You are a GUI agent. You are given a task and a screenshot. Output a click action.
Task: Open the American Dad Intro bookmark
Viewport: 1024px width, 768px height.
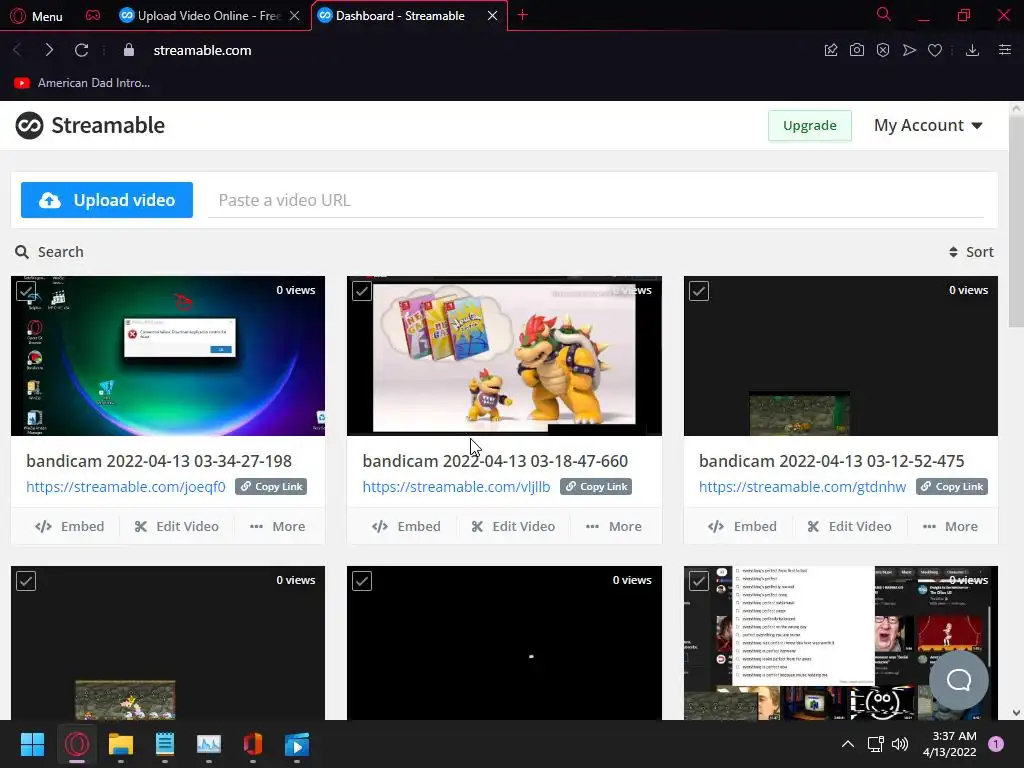82,83
